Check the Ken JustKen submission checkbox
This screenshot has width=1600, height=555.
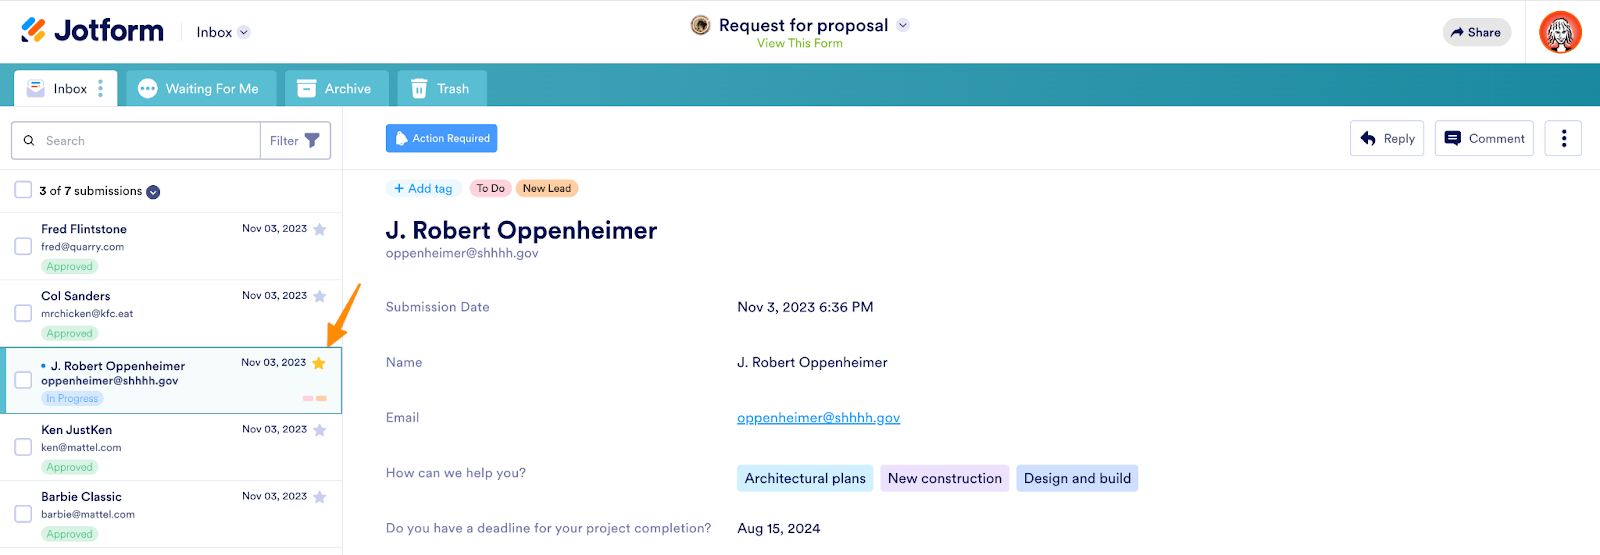pyautogui.click(x=23, y=447)
